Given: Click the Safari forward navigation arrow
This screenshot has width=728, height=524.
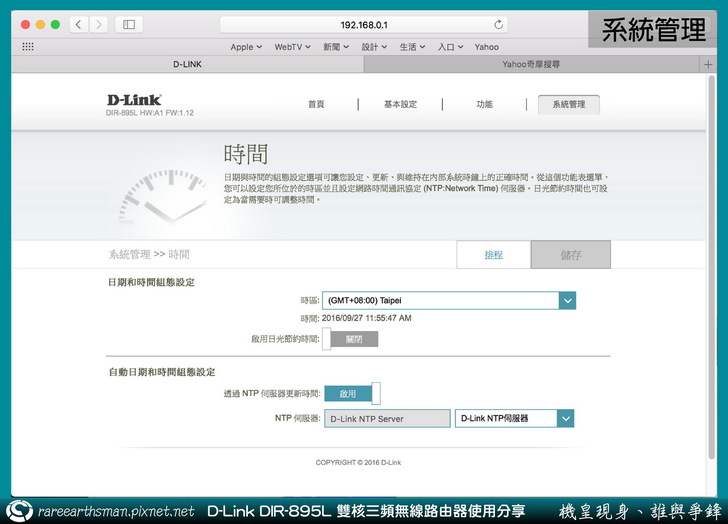Looking at the screenshot, I should 98,24.
